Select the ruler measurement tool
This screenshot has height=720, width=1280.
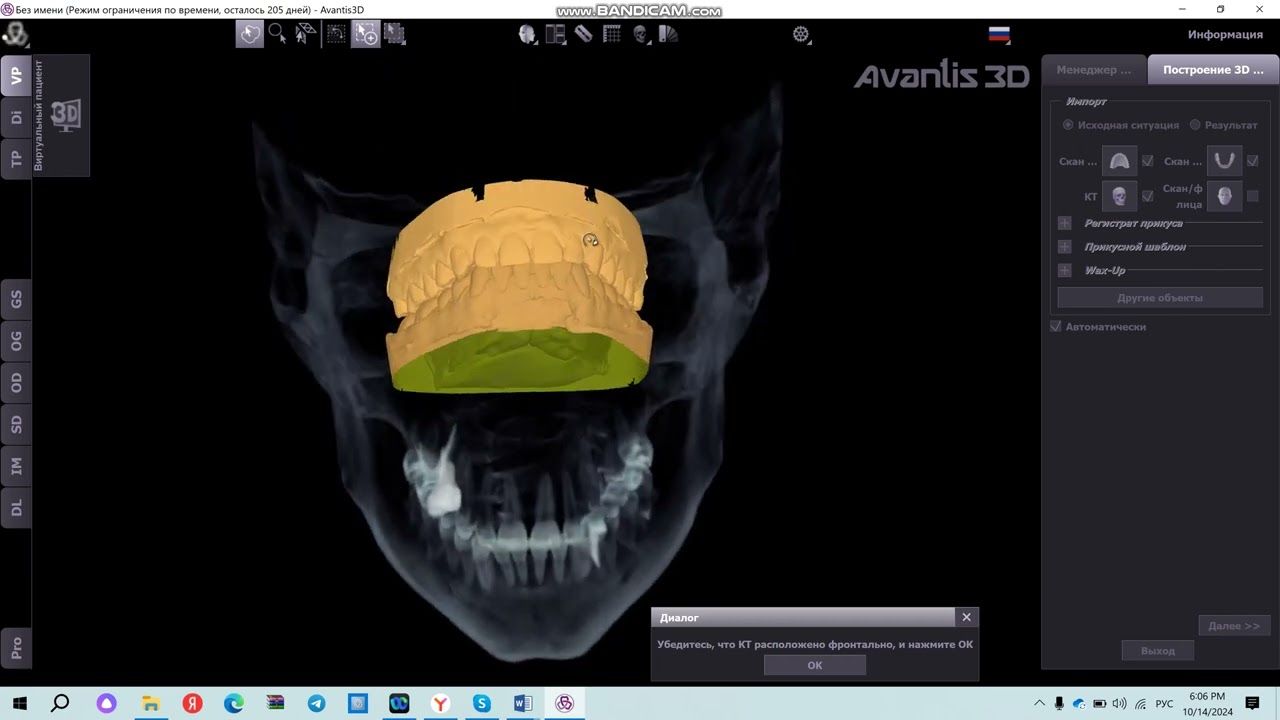[x=584, y=34]
